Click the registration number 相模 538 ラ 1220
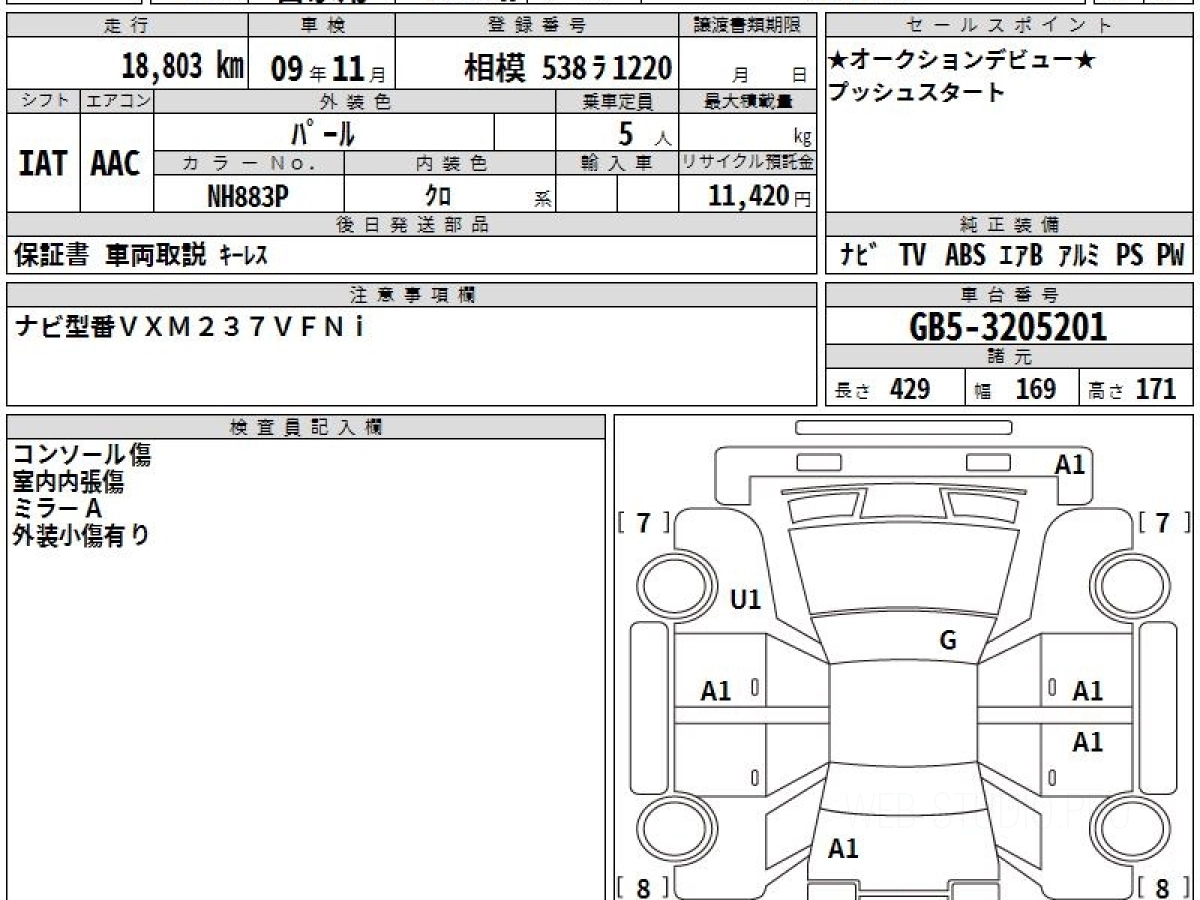The height and width of the screenshot is (900, 1200). click(568, 68)
